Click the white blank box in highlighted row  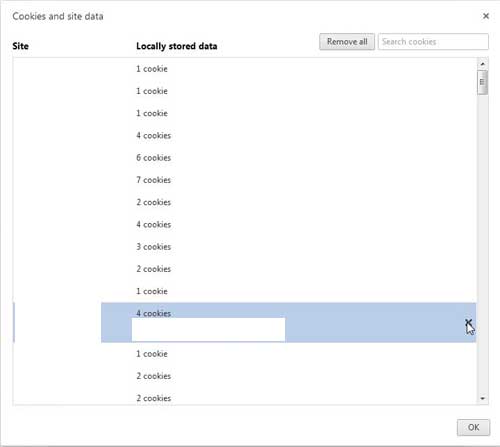click(x=208, y=329)
